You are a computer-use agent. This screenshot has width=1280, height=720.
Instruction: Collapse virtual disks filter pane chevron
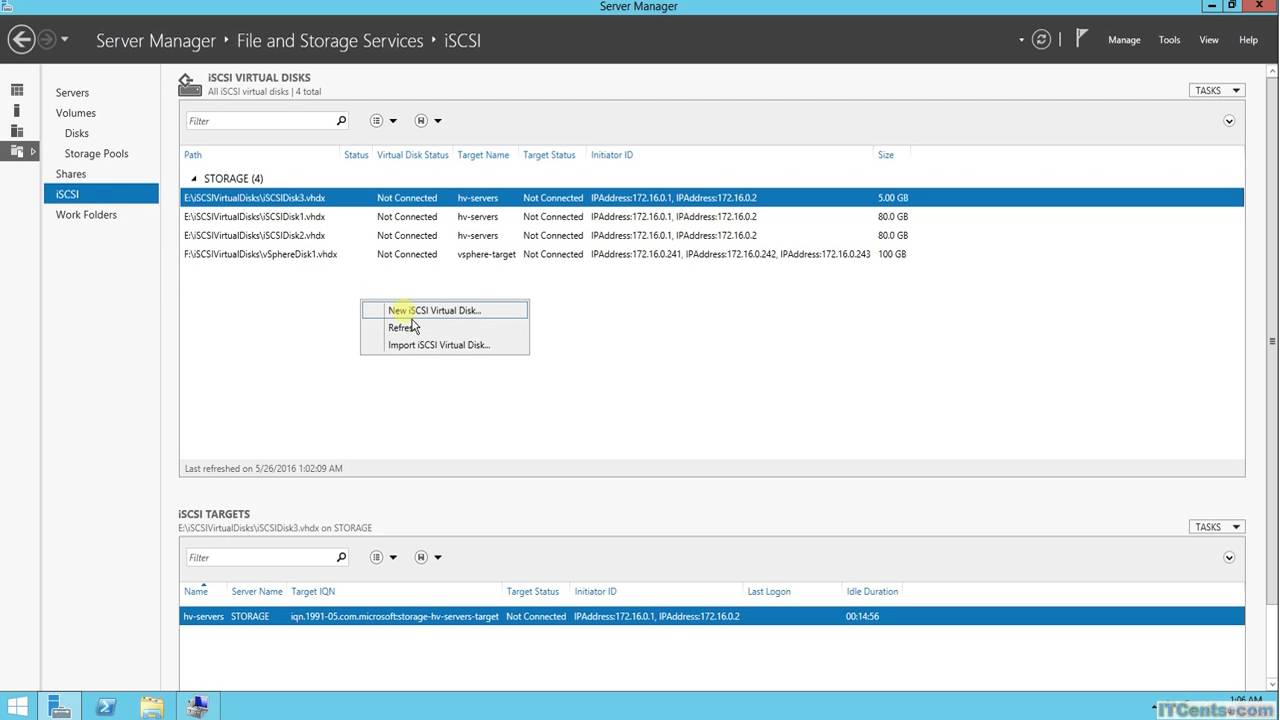pyautogui.click(x=1229, y=121)
